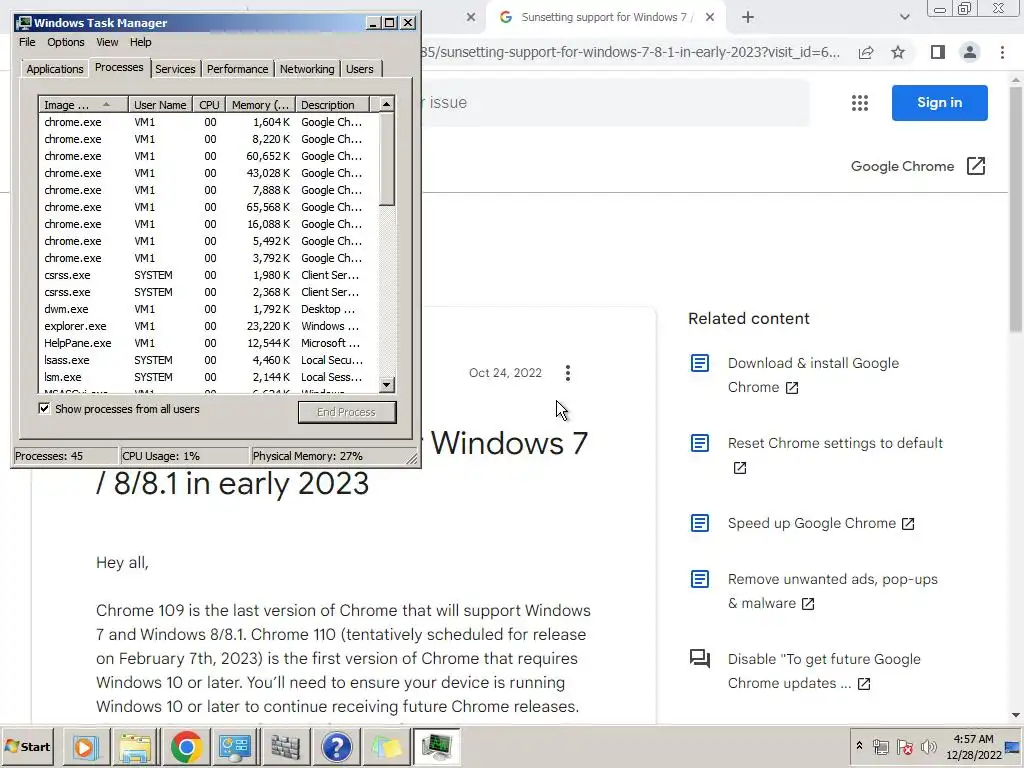Select the dwm.exe process row
Image resolution: width=1024 pixels, height=768 pixels.
coord(209,309)
